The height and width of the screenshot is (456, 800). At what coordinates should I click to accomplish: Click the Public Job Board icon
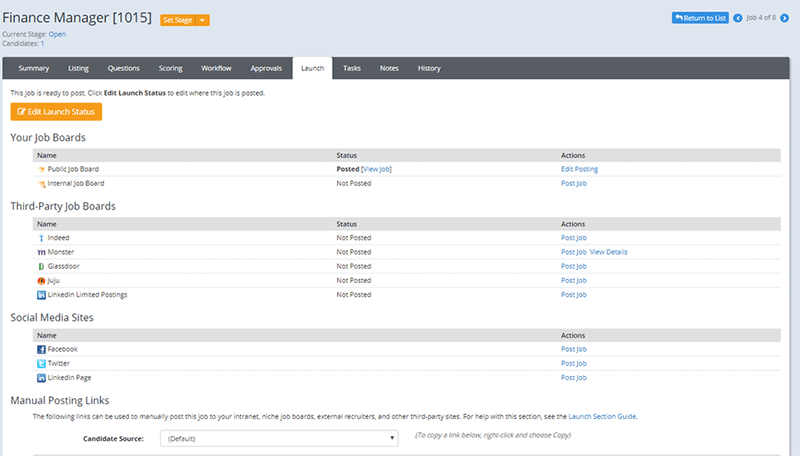[x=41, y=170]
